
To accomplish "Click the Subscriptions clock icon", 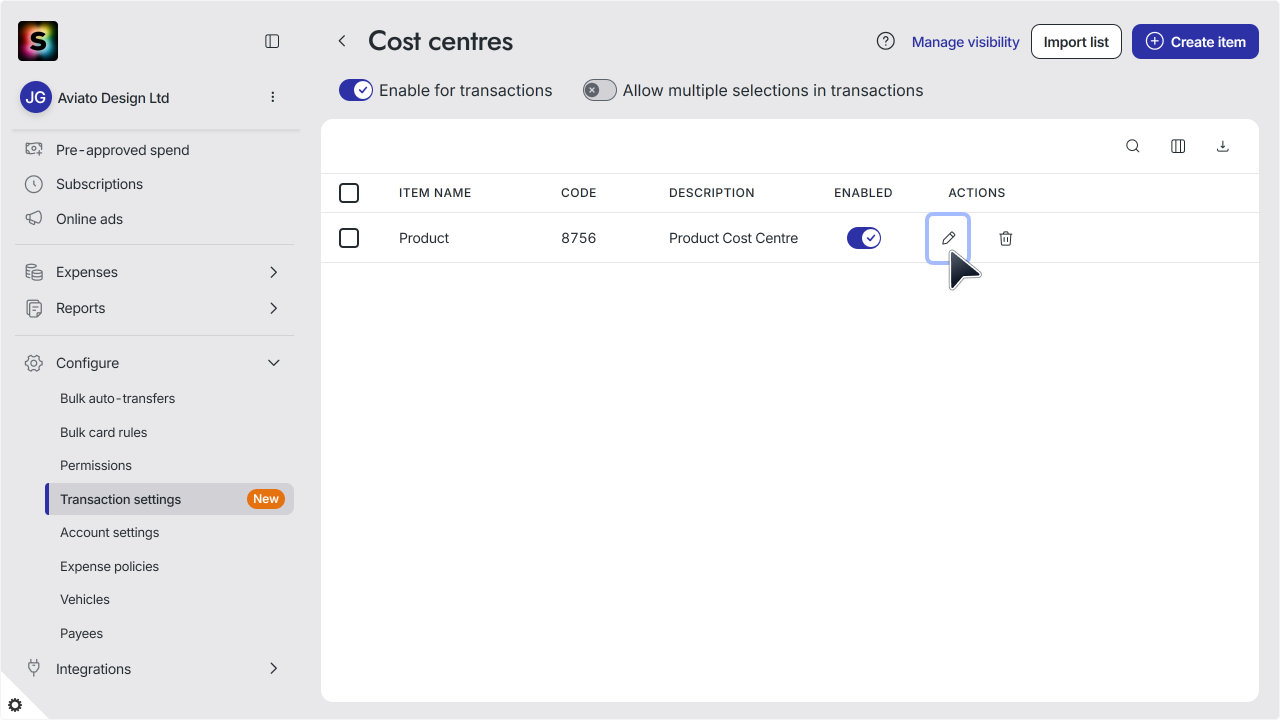I will coord(34,184).
